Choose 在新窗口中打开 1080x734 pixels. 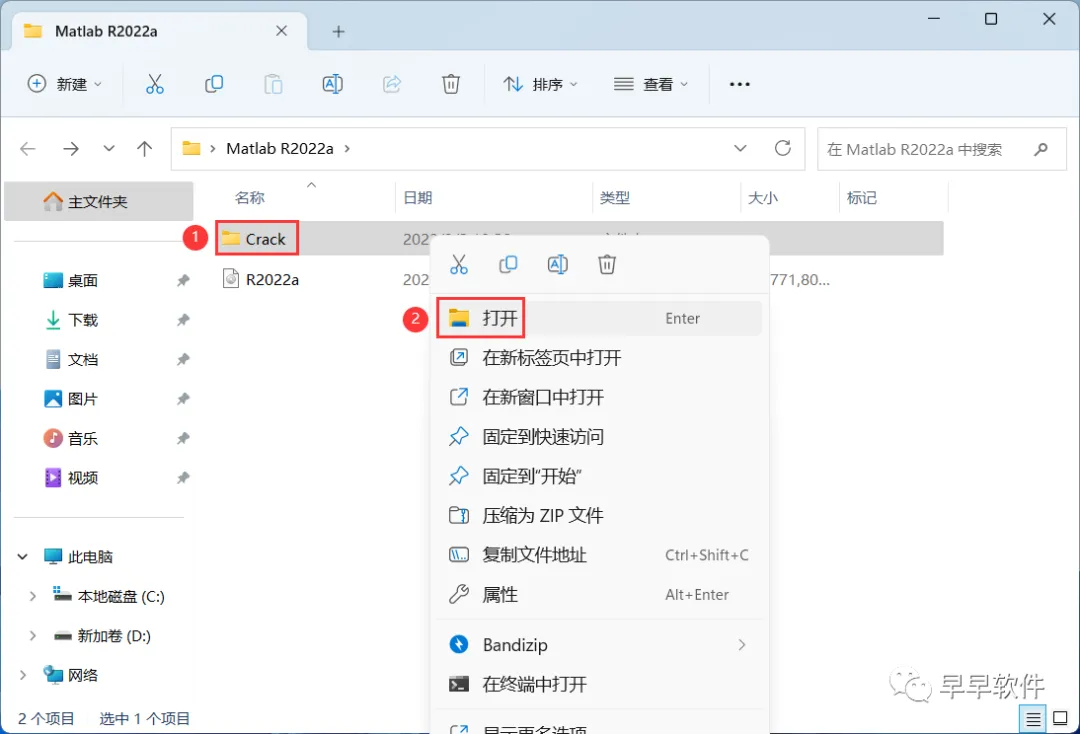point(599,397)
